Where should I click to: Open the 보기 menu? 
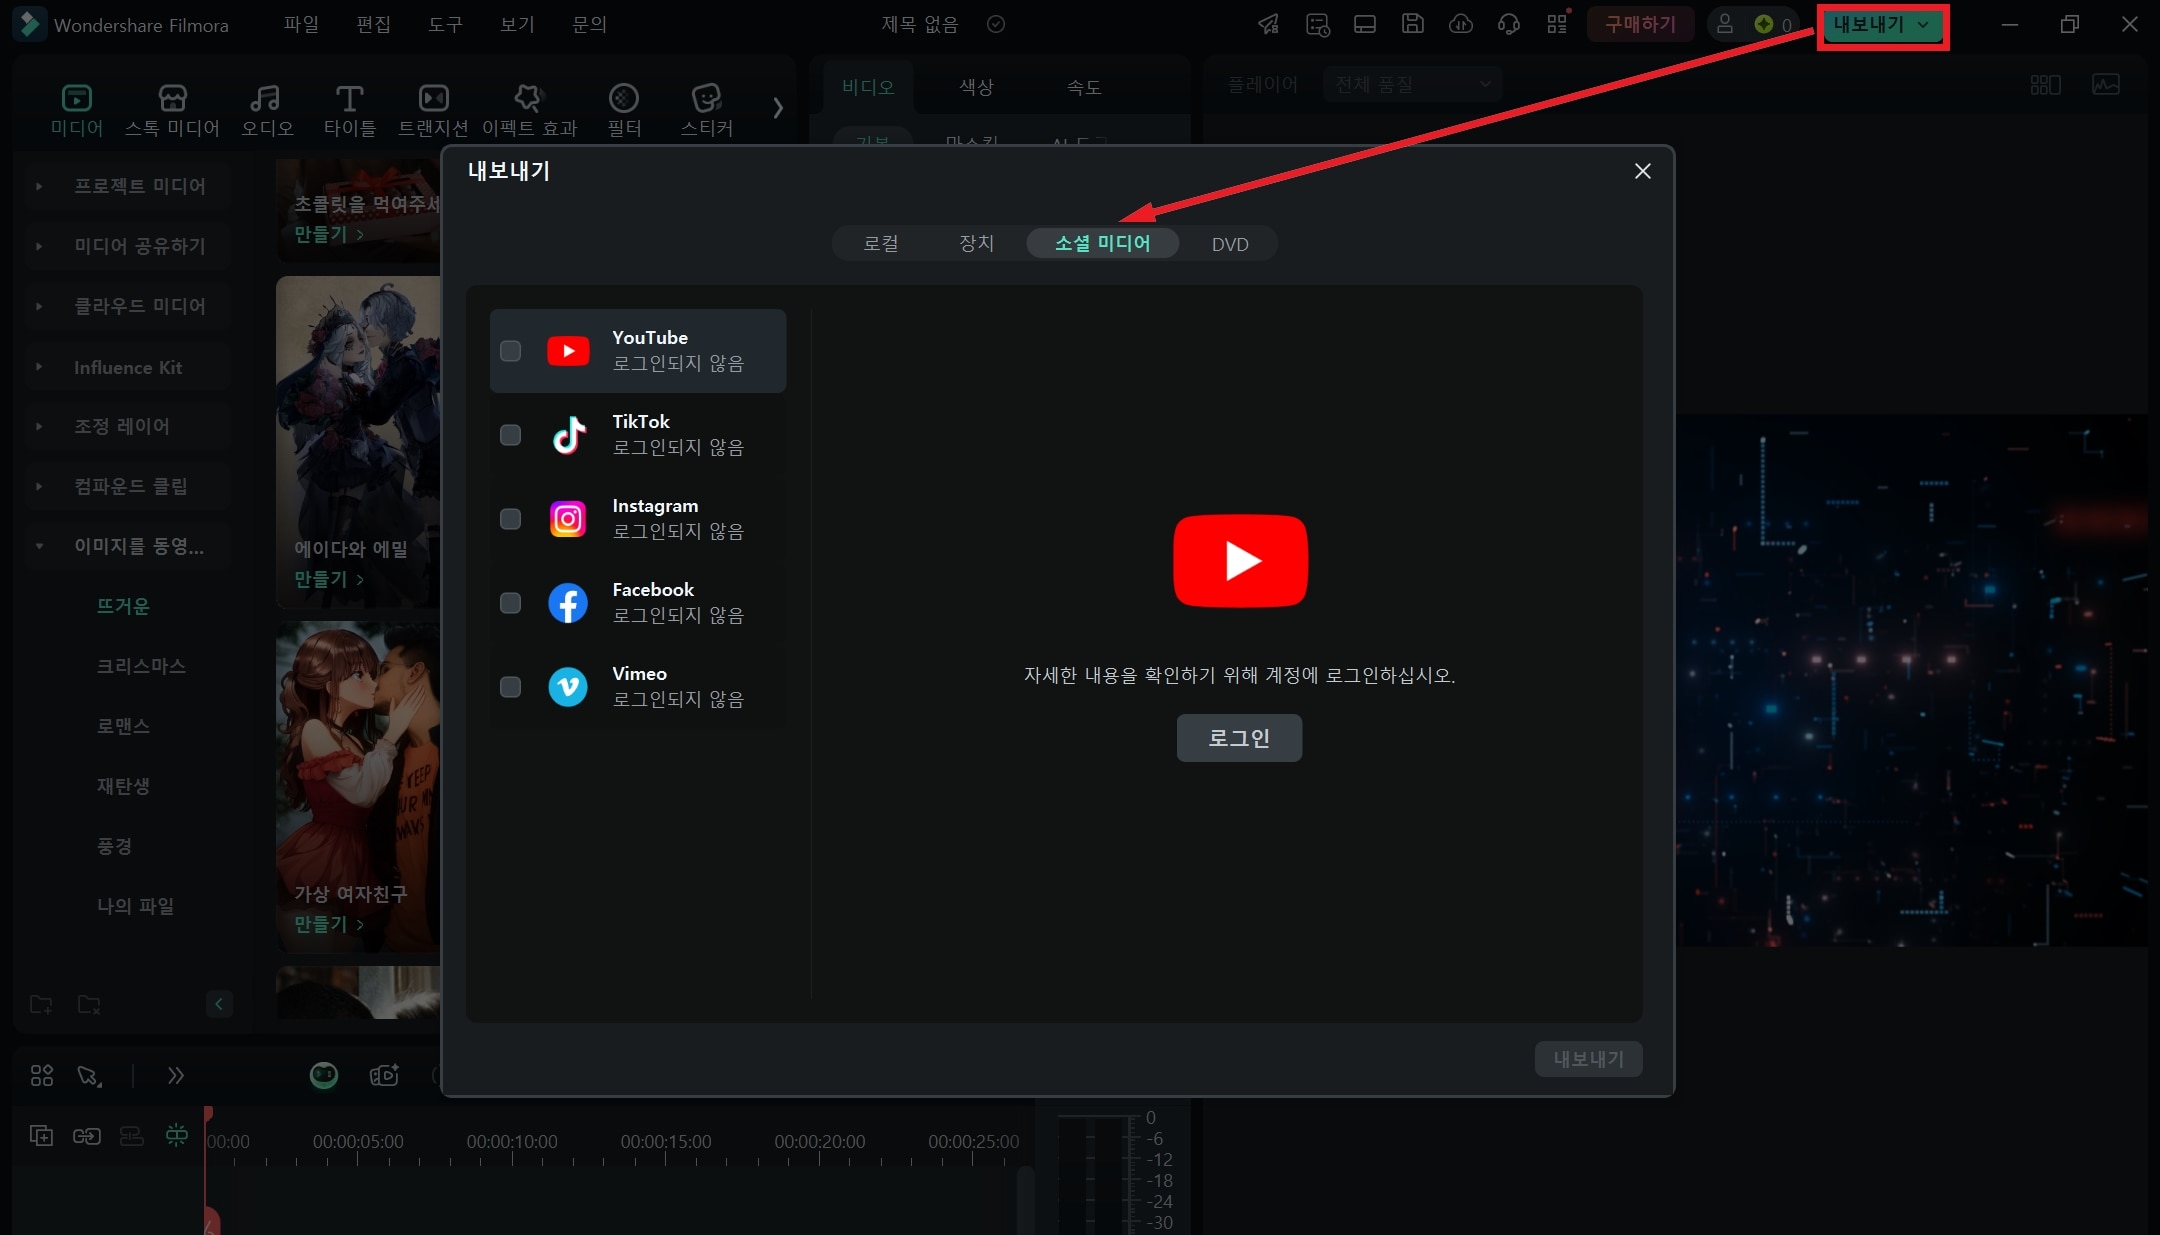(x=517, y=24)
